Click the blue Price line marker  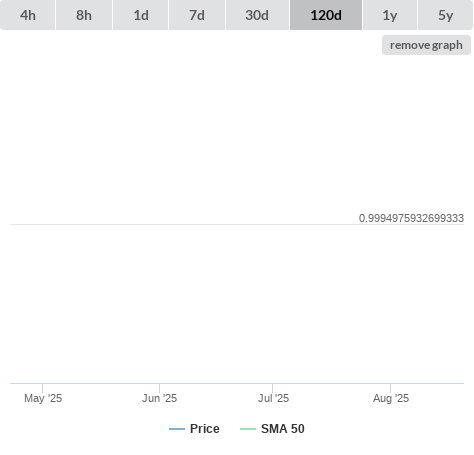(177, 429)
